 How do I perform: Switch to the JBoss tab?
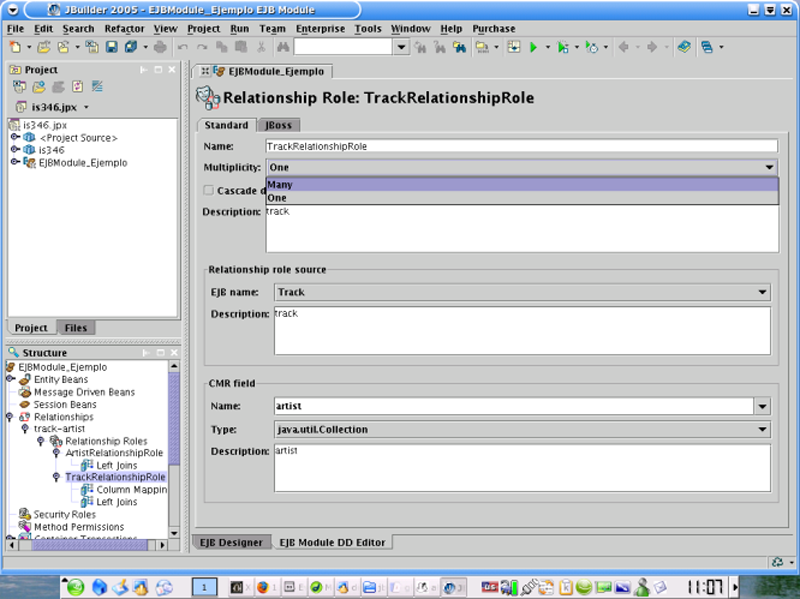pyautogui.click(x=279, y=125)
